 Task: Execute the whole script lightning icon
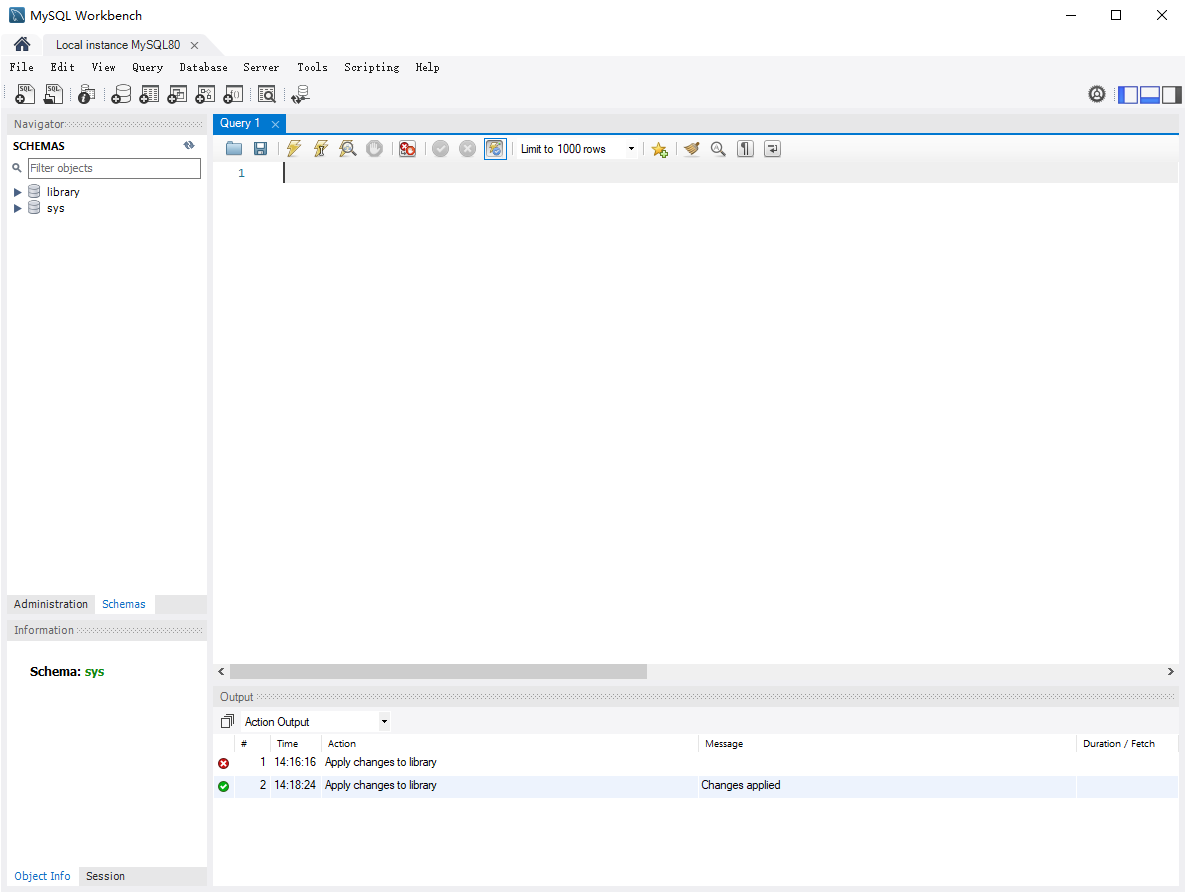293,148
